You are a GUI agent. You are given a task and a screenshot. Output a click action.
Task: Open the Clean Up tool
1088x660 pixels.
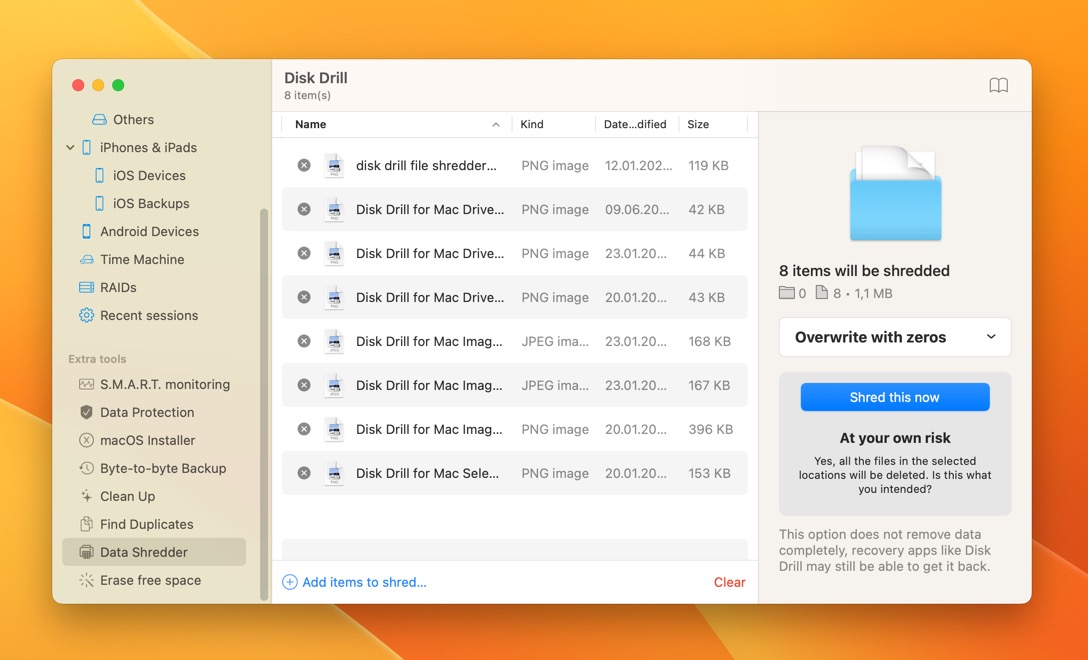117,496
